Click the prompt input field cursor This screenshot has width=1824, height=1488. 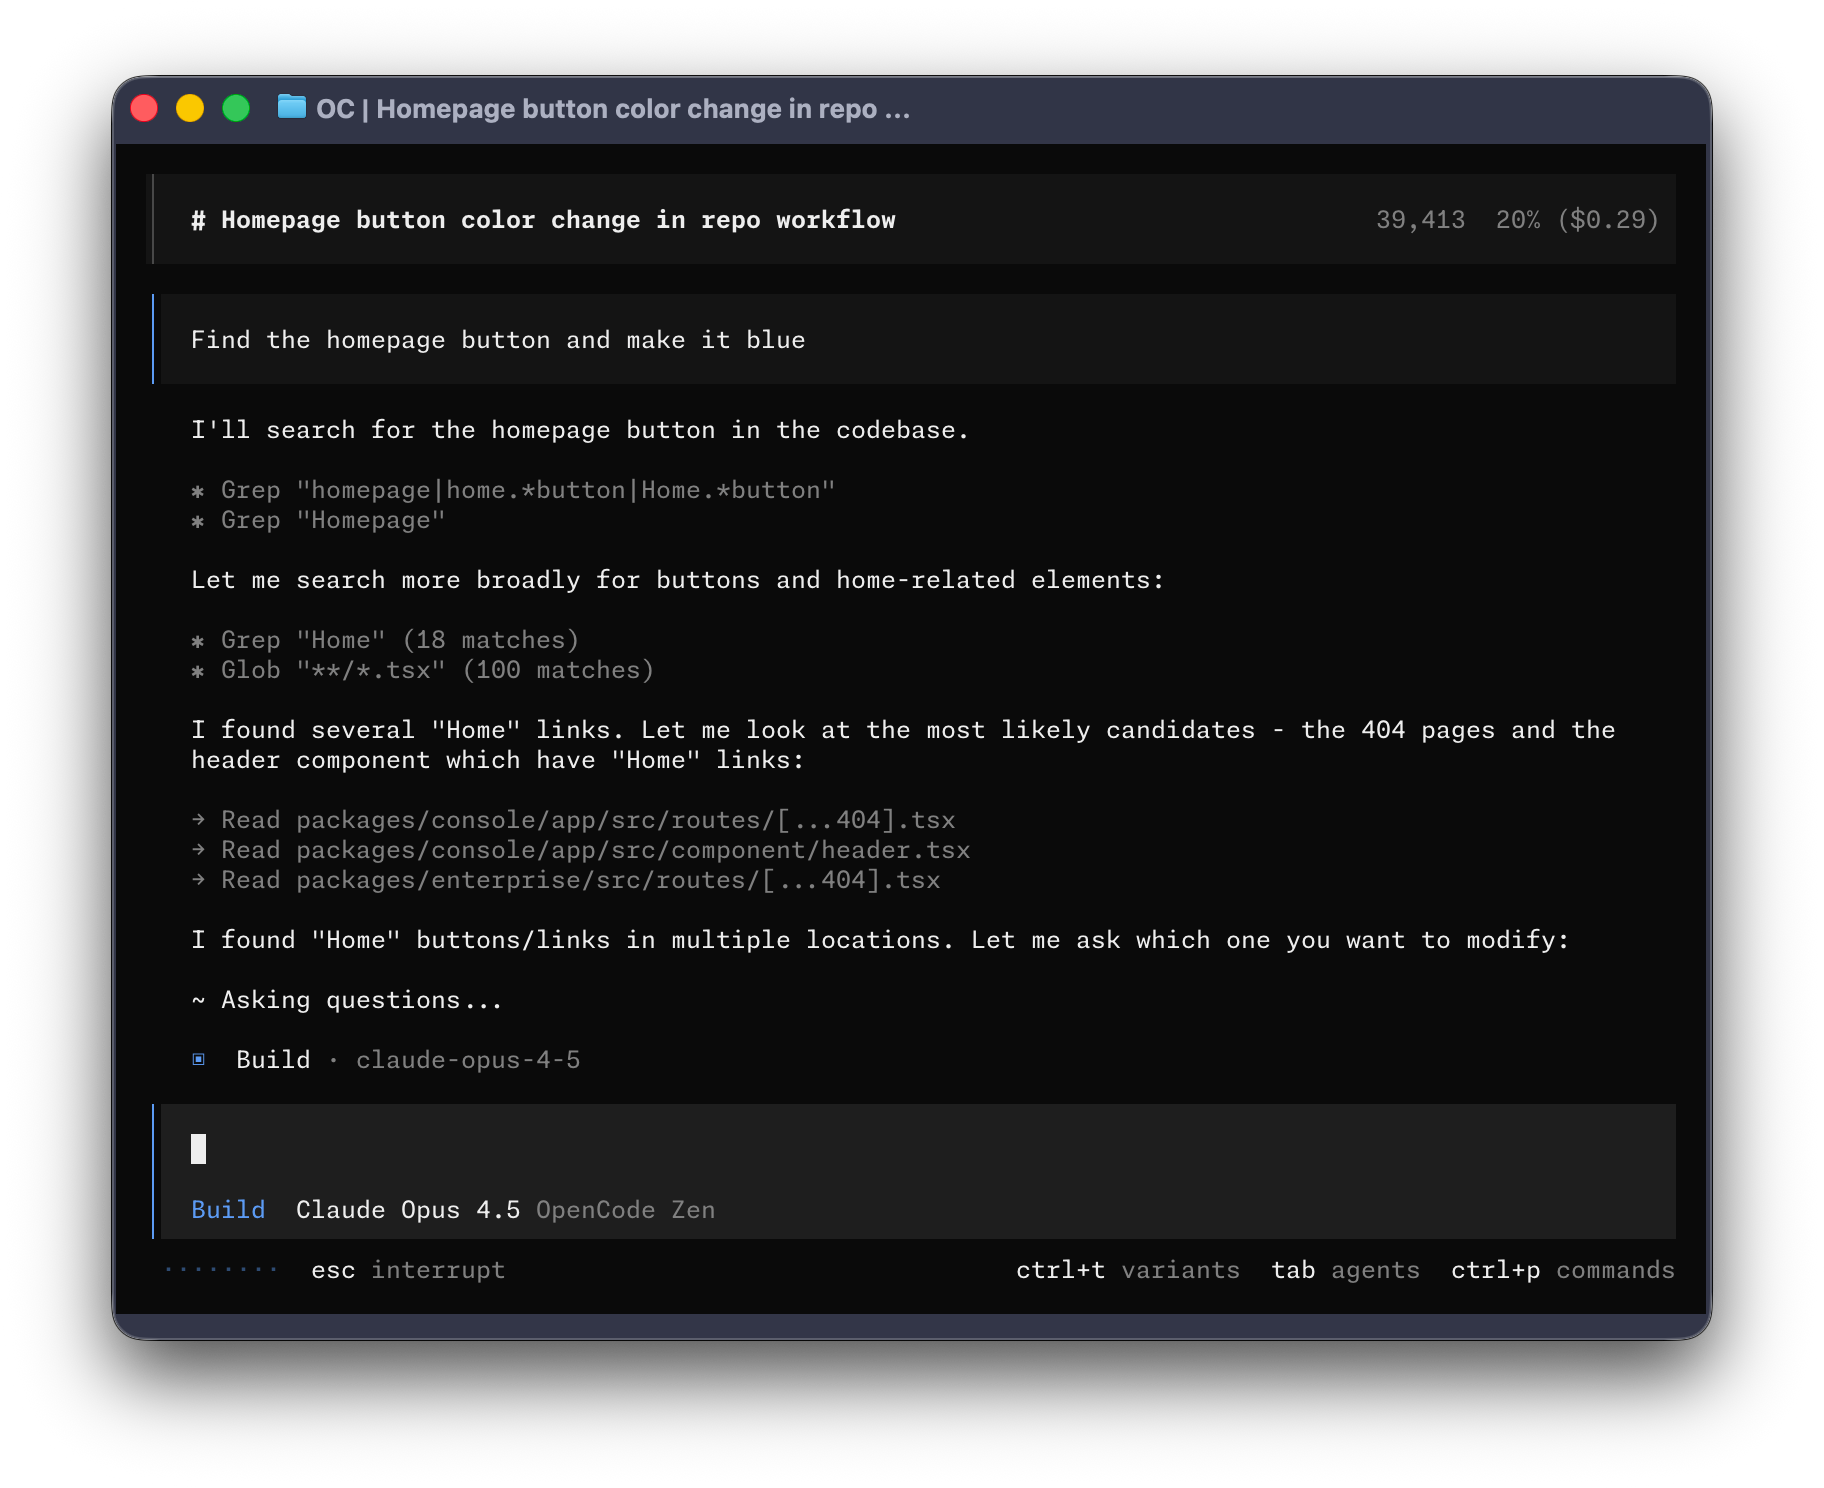pos(198,1150)
